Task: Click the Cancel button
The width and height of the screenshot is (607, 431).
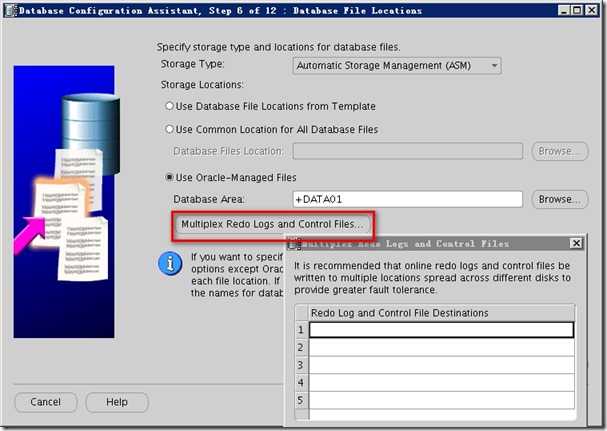Action: tap(46, 402)
